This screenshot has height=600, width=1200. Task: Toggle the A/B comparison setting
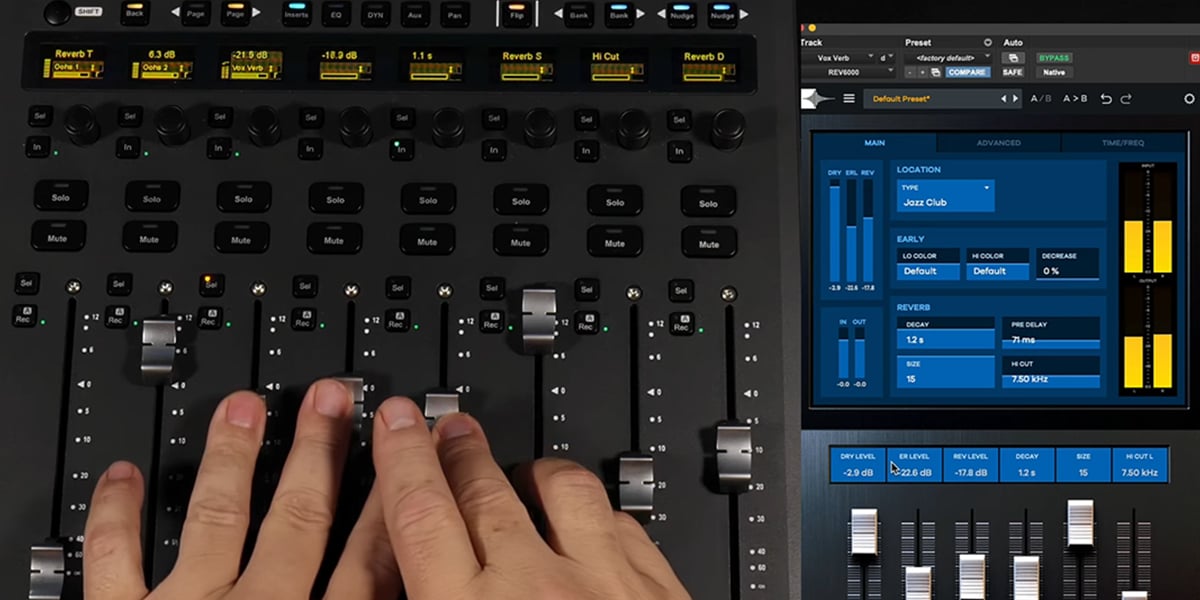(1040, 98)
